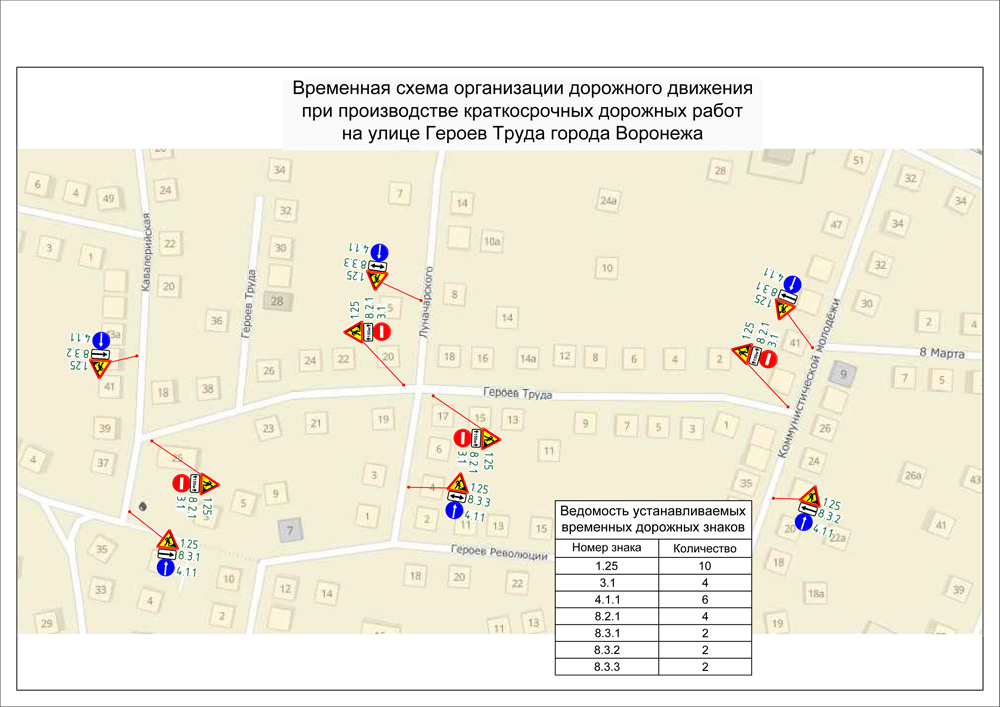
Task: Click the upside-down 8.3.3 direction plate sign
Action: tap(377, 267)
